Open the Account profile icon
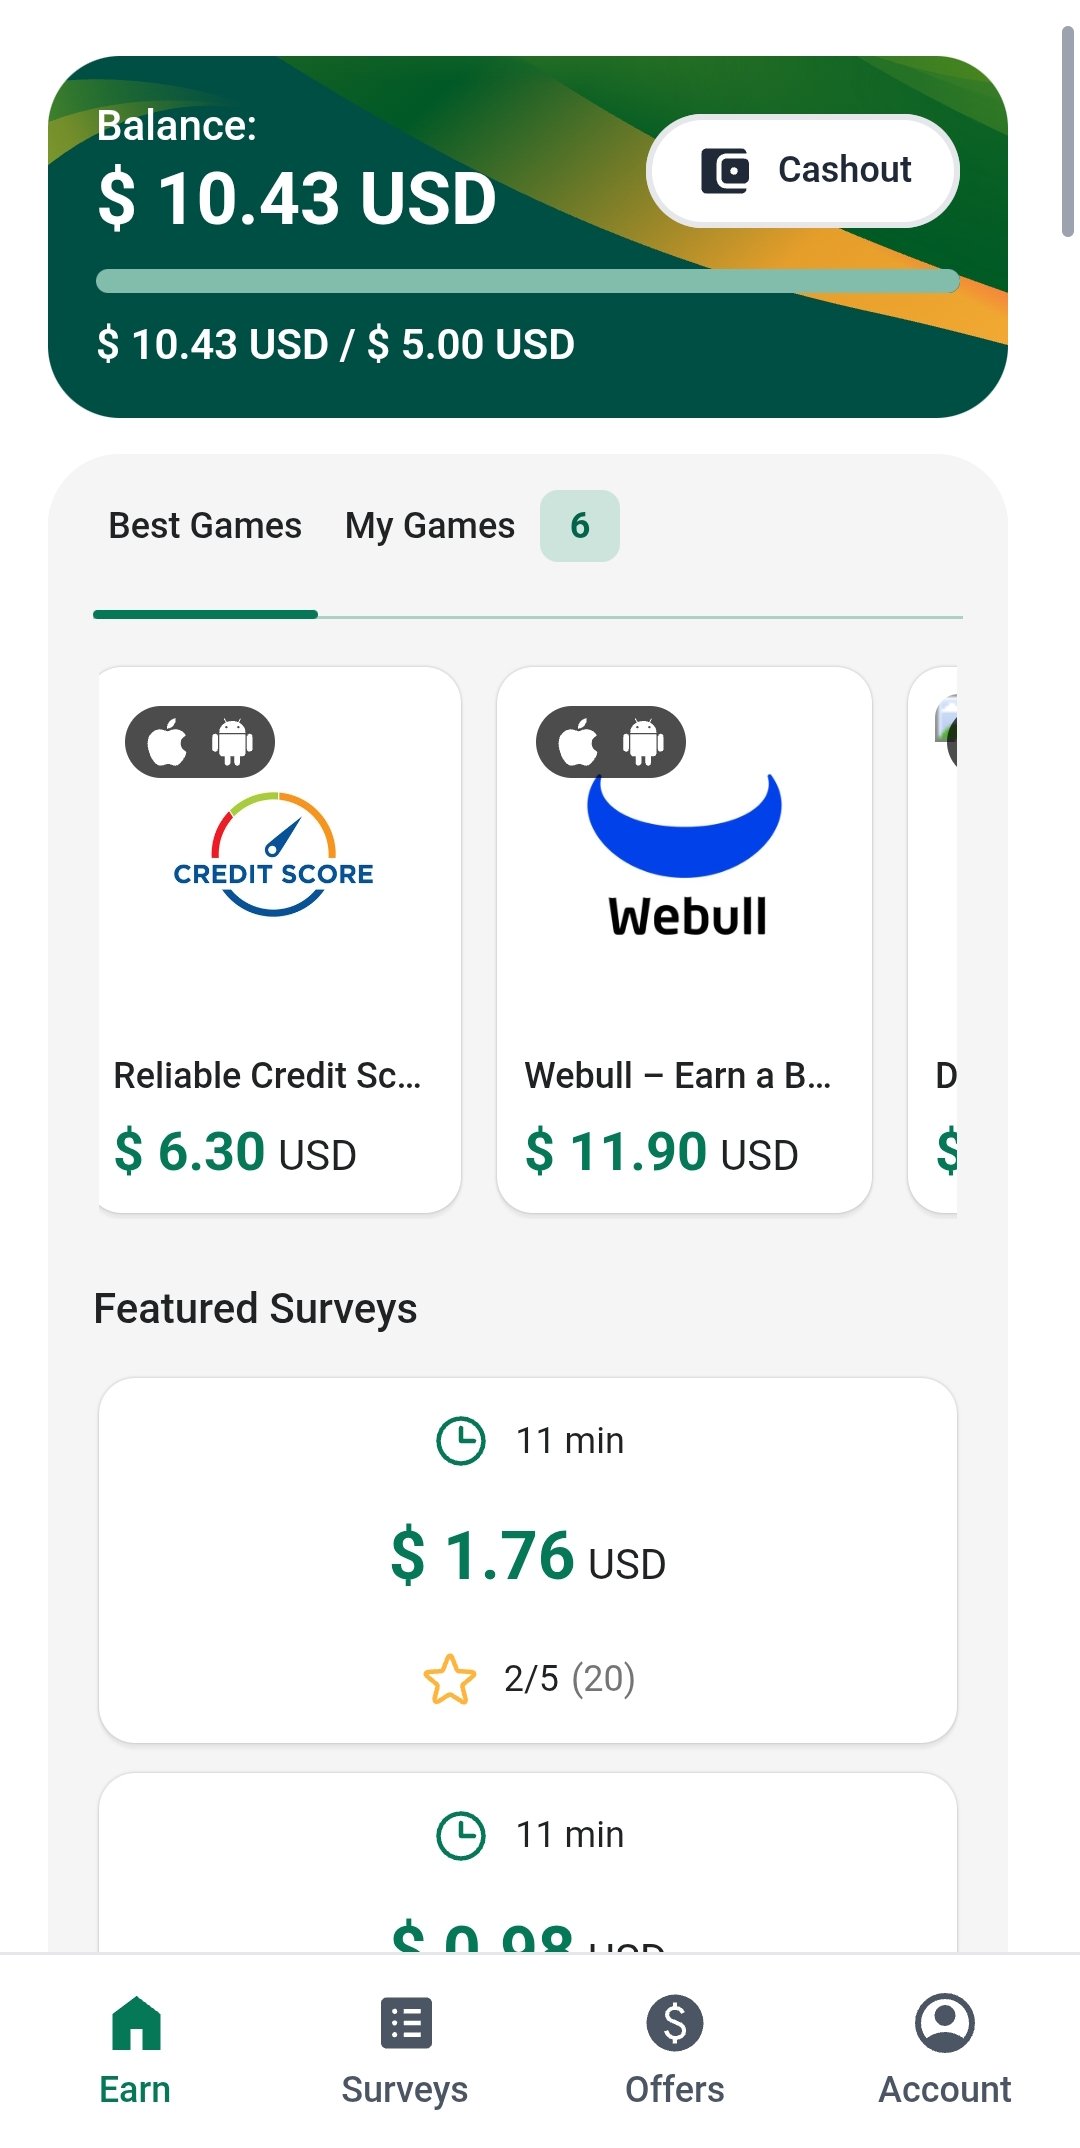Viewport: 1080px width, 2148px height. 945,2023
